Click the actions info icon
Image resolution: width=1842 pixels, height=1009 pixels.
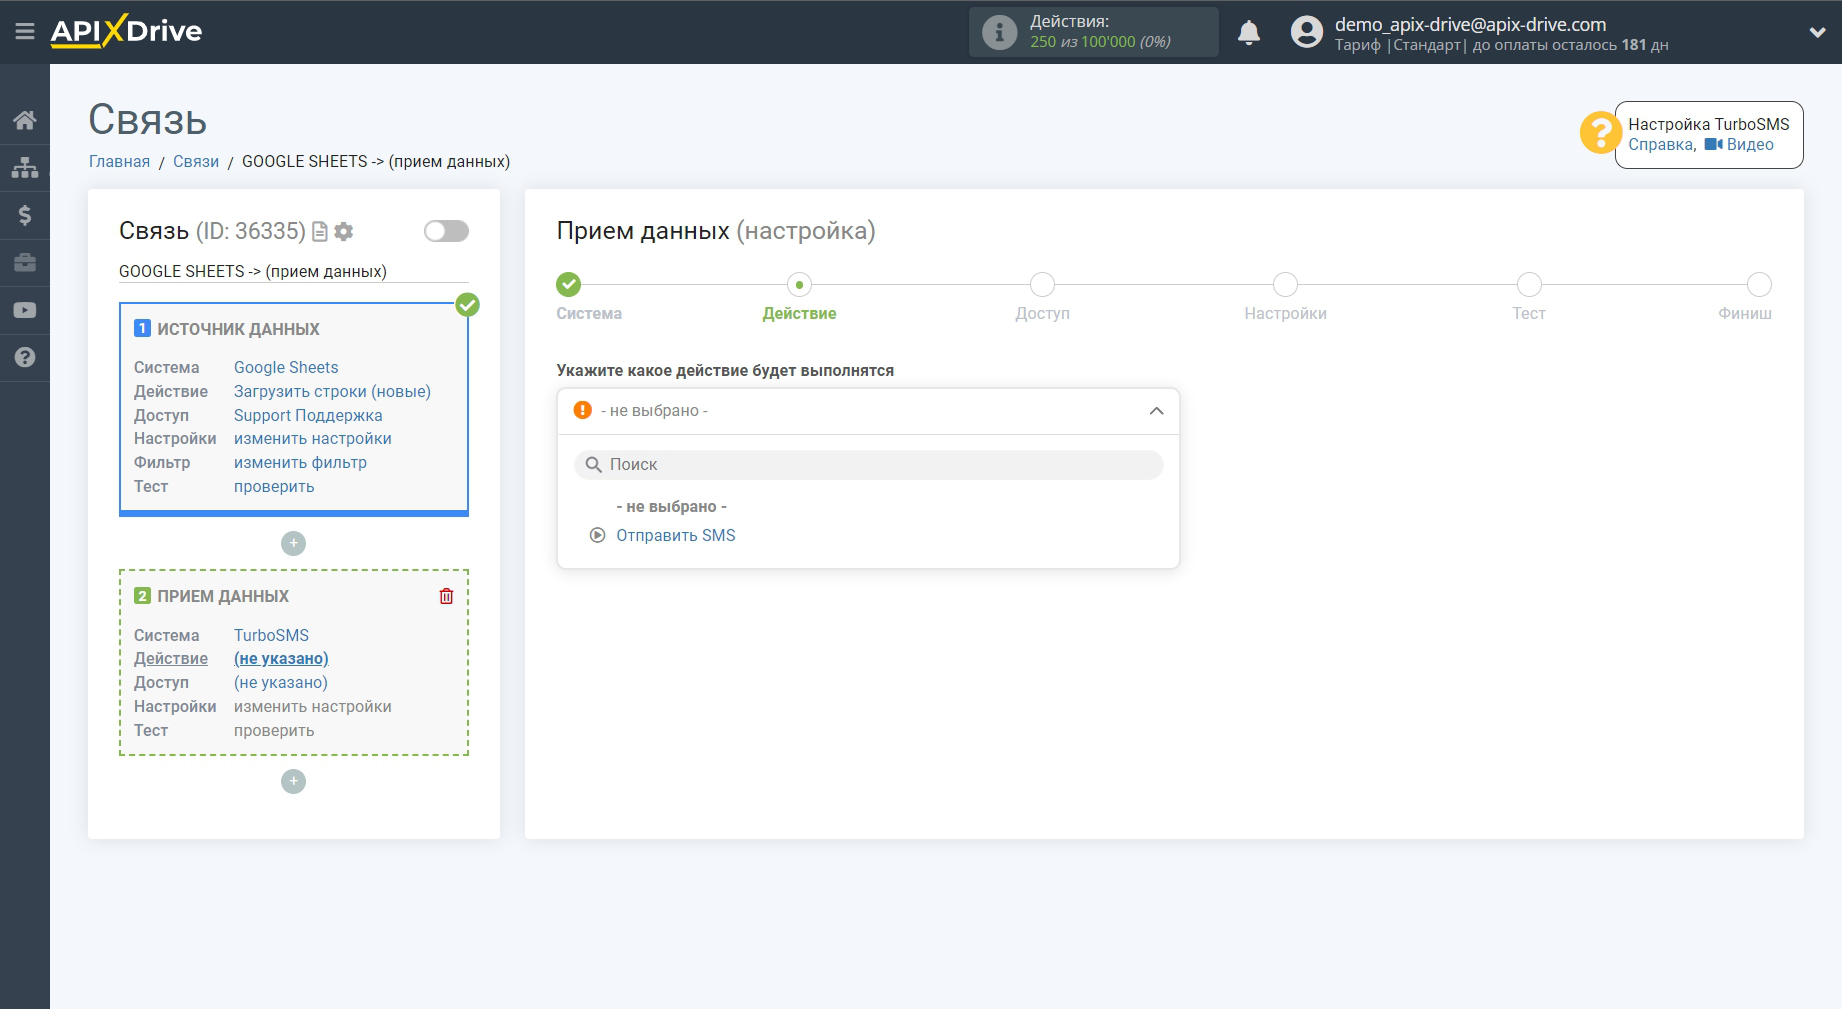(x=999, y=32)
